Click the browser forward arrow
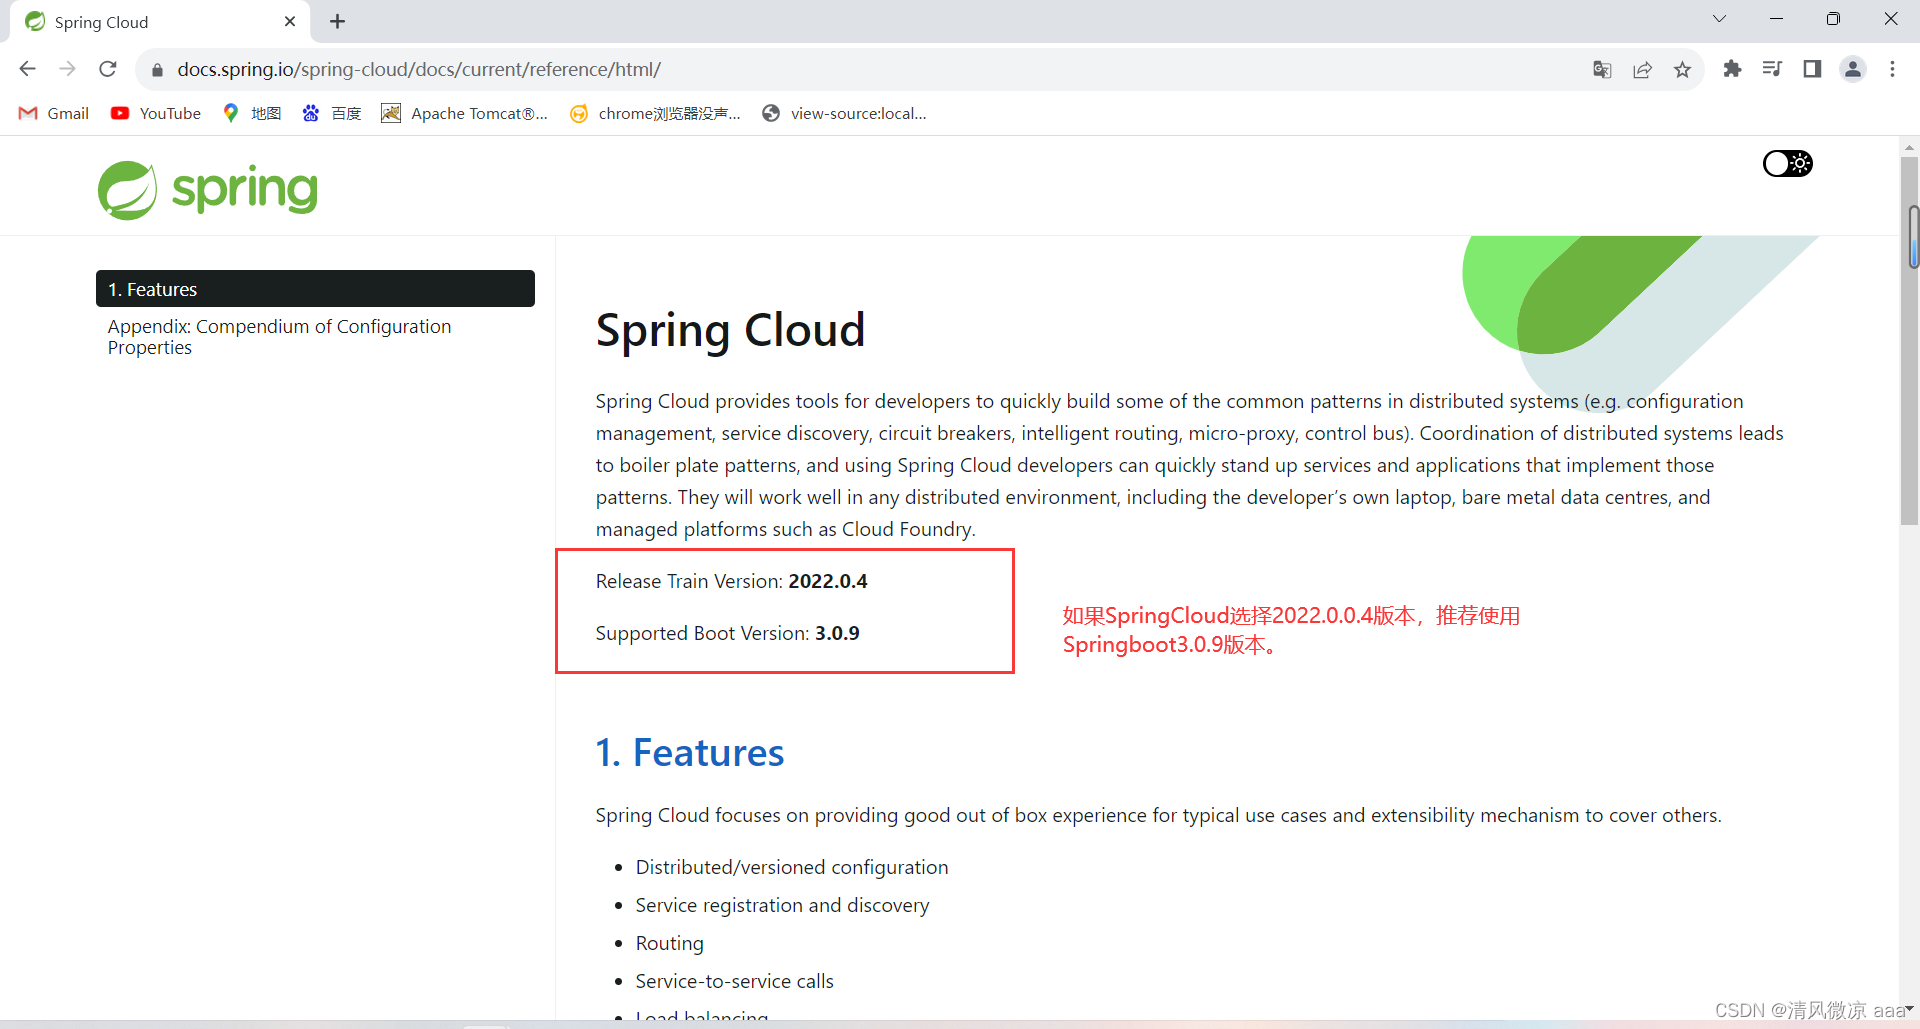 (x=67, y=69)
